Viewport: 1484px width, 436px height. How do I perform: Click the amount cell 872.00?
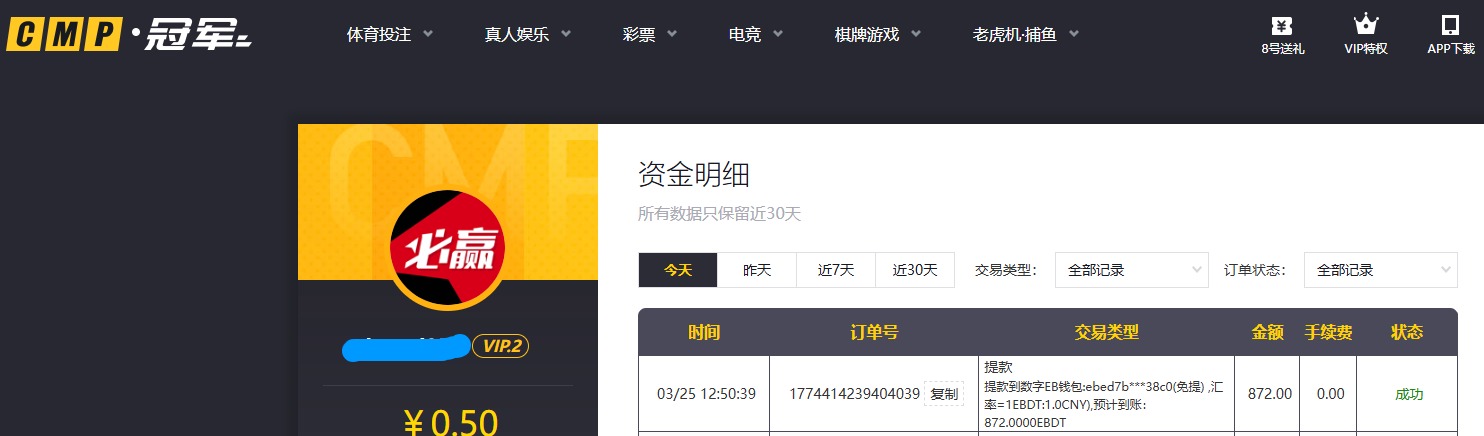pyautogui.click(x=1270, y=394)
